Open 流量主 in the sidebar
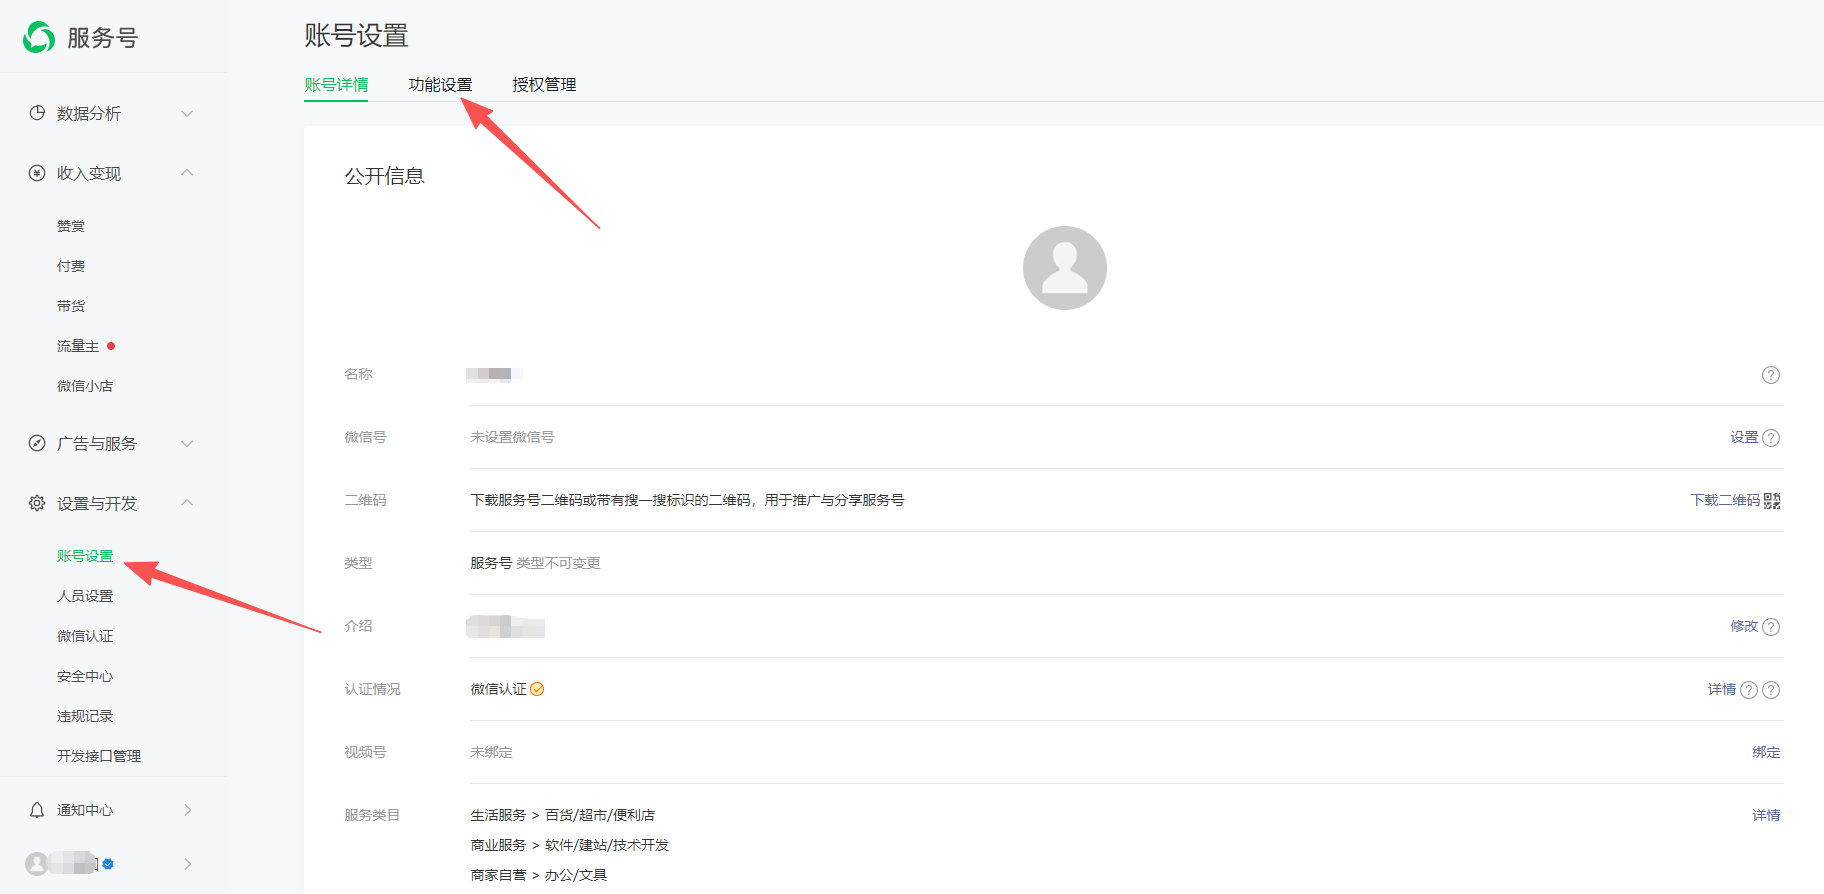1824x894 pixels. [78, 346]
